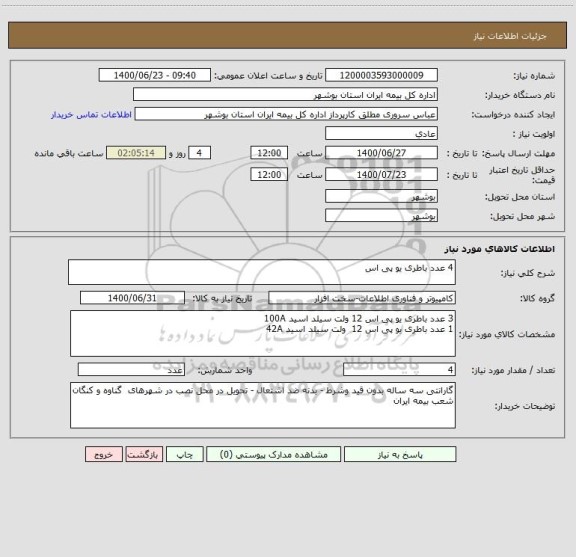This screenshot has width=576, height=557.
Task: Select the شماره نیاز field 1200003593000009
Action: point(381,75)
